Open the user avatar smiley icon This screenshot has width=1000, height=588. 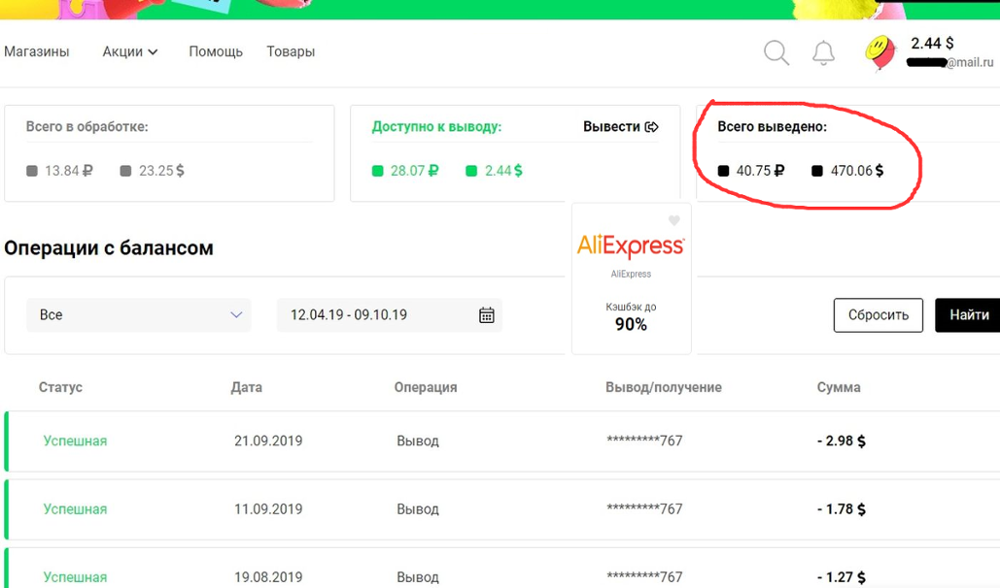point(880,52)
